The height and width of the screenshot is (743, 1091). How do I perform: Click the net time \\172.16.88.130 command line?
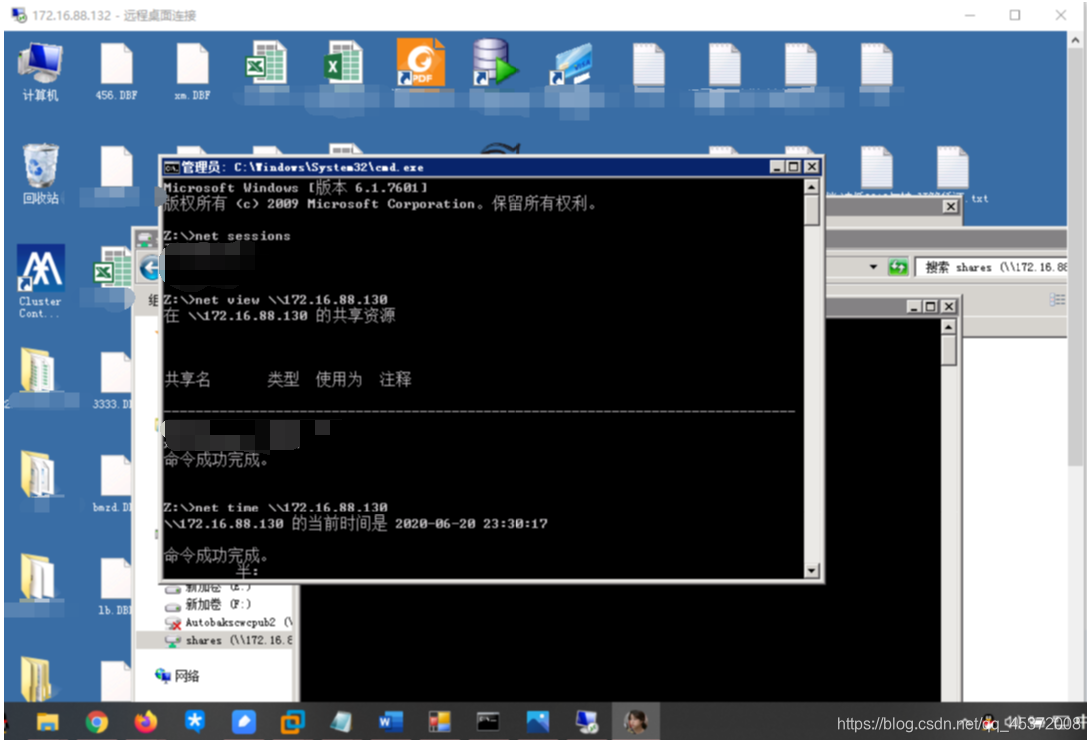[x=276, y=508]
